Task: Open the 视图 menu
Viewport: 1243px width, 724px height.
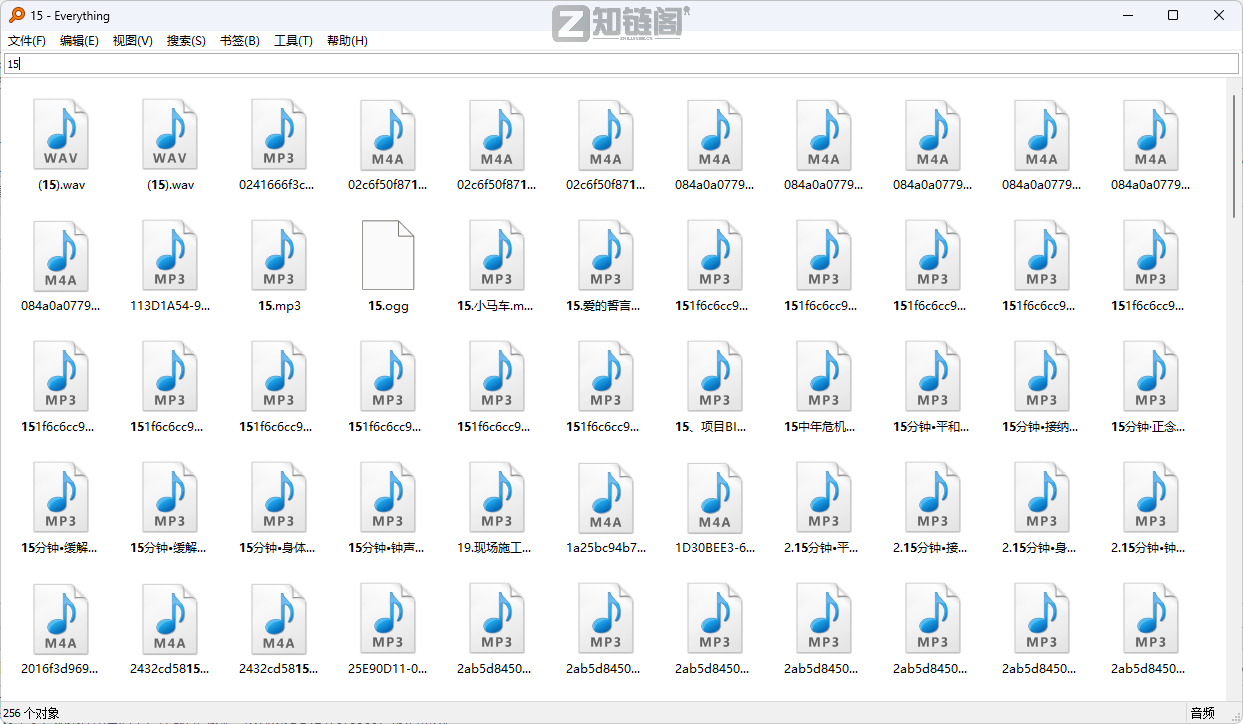Action: coord(132,40)
